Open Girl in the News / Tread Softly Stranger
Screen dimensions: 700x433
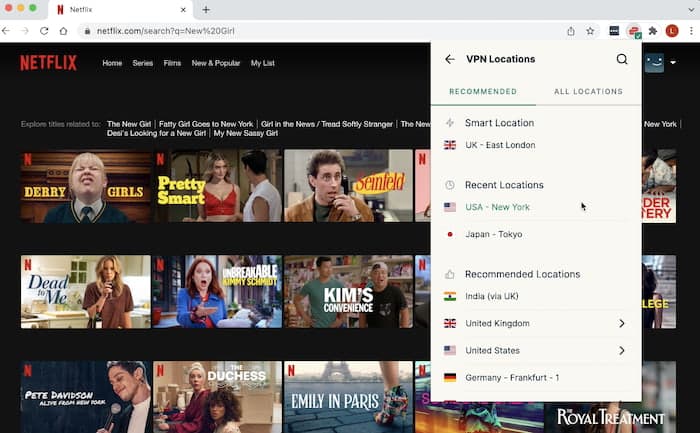point(327,124)
